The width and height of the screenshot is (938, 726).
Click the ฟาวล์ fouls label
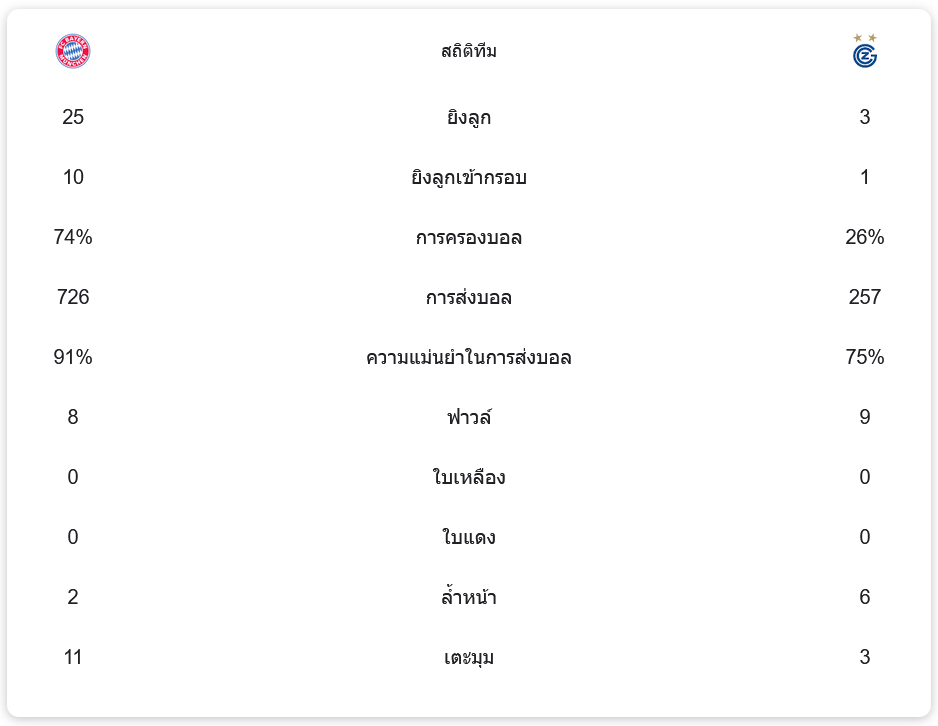[x=469, y=417]
